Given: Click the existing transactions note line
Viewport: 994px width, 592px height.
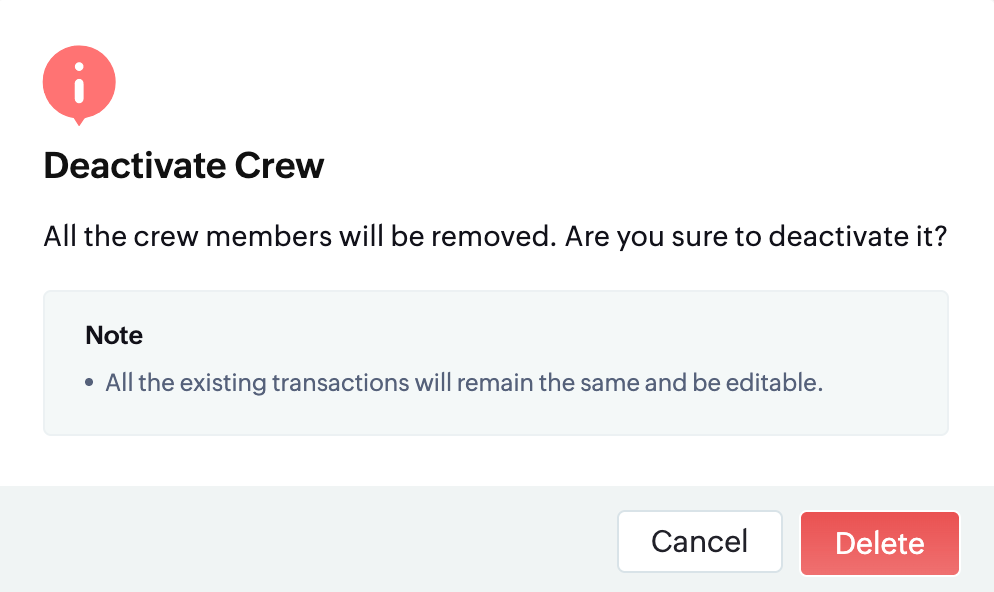Looking at the screenshot, I should [463, 384].
